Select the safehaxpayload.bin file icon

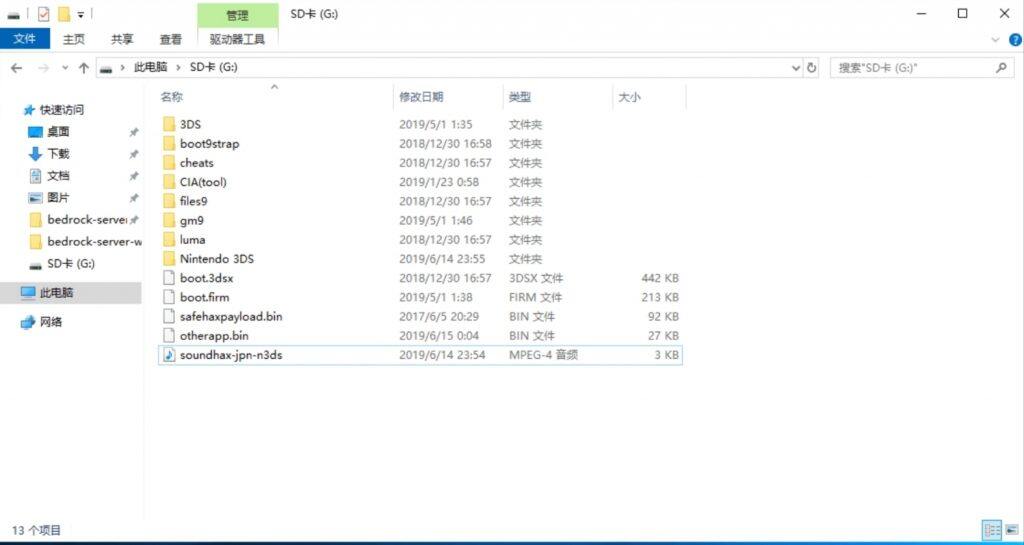(x=169, y=317)
